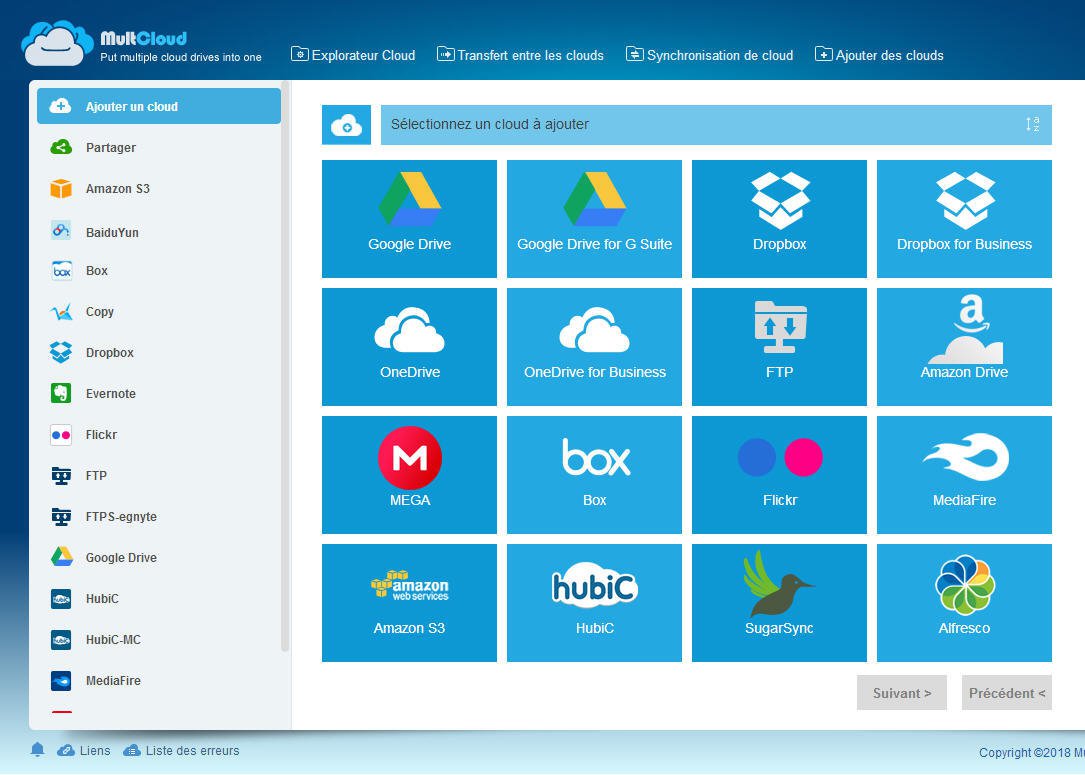Click Ajouter un cloud in sidebar
Viewport: 1085px width, 775px height.
tap(158, 107)
